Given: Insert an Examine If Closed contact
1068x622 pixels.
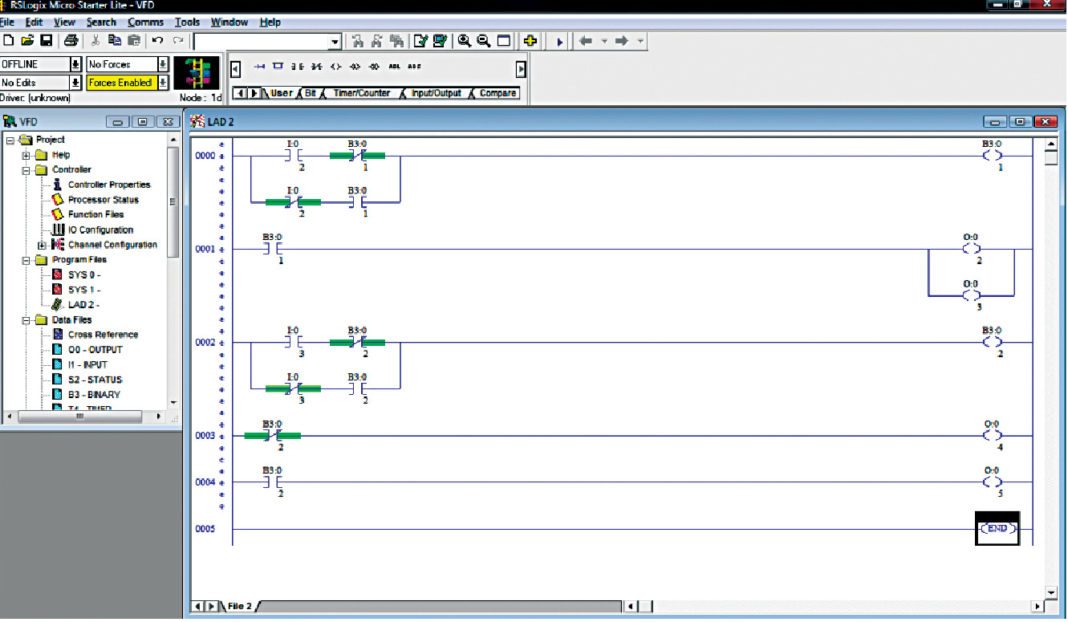Looking at the screenshot, I should [x=297, y=66].
